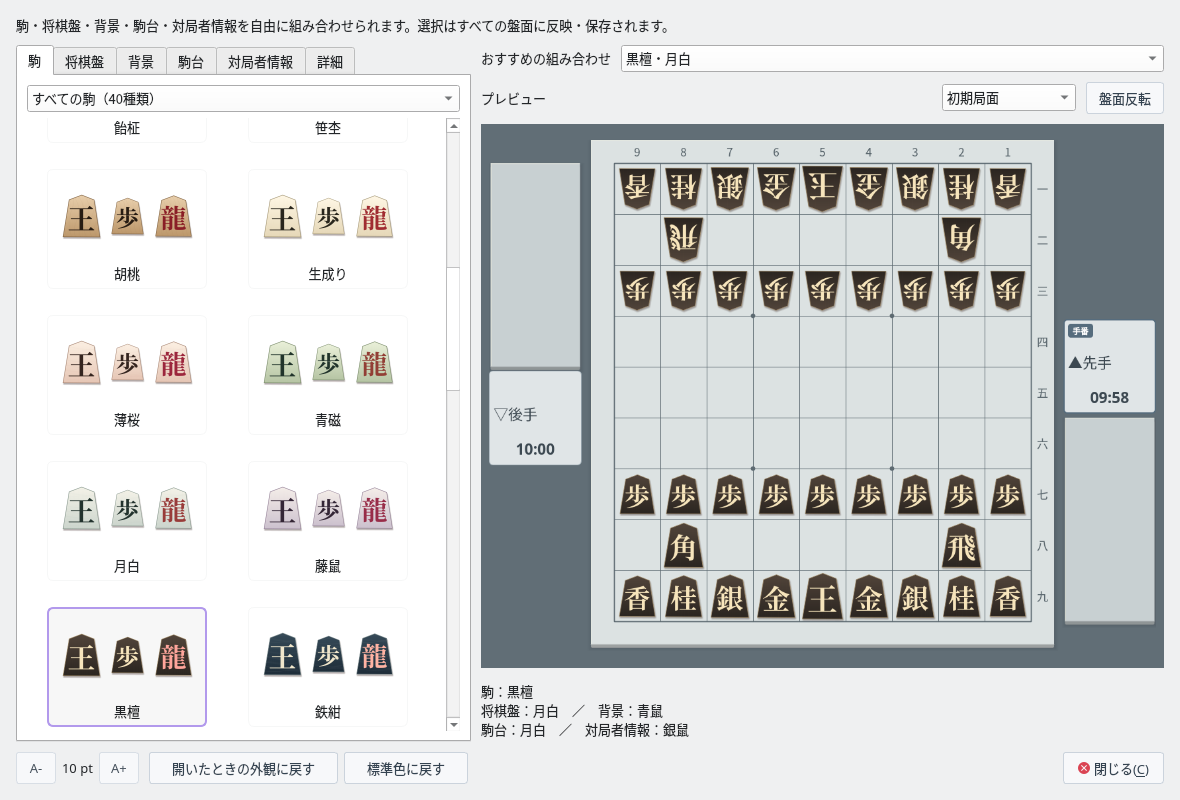Click the 後手 piece stand on the left
1180x800 pixels.
click(535, 266)
